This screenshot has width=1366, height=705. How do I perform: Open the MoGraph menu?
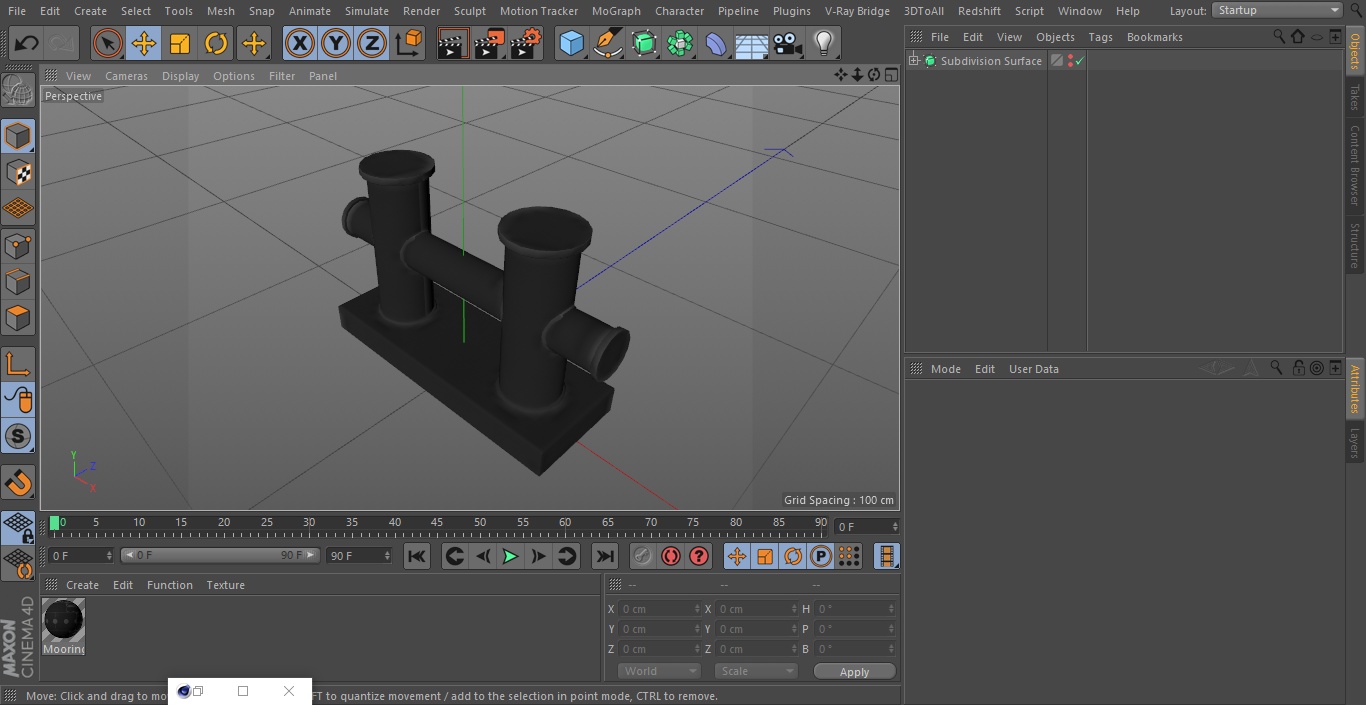[616, 11]
